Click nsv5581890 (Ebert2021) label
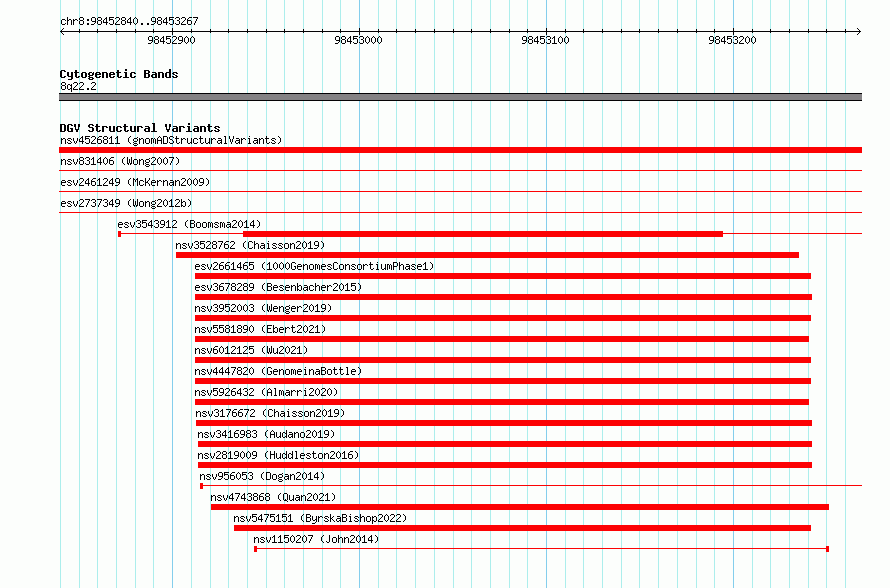The width and height of the screenshot is (890, 588). [x=261, y=329]
